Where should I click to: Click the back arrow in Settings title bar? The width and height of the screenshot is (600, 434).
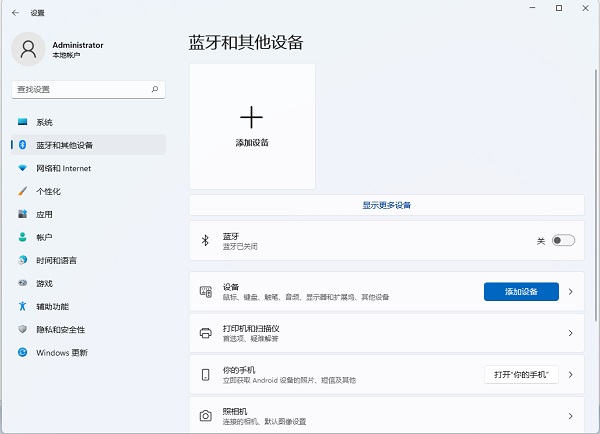pyautogui.click(x=15, y=13)
